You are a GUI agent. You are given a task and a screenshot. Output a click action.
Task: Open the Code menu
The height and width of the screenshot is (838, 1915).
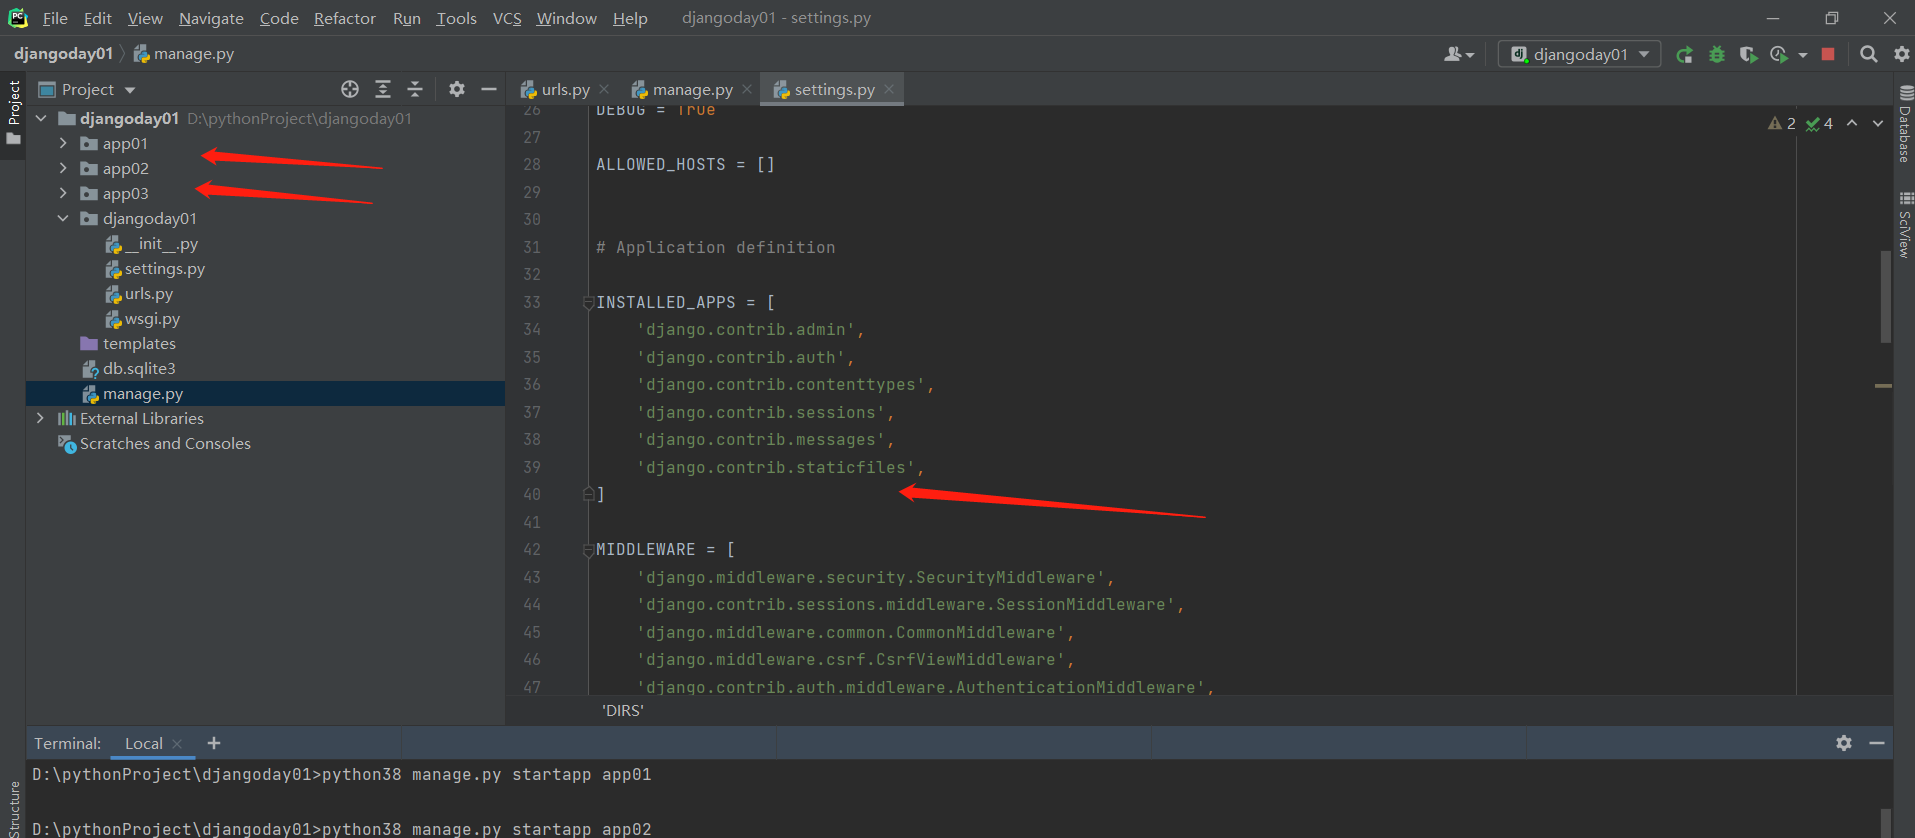(x=279, y=18)
